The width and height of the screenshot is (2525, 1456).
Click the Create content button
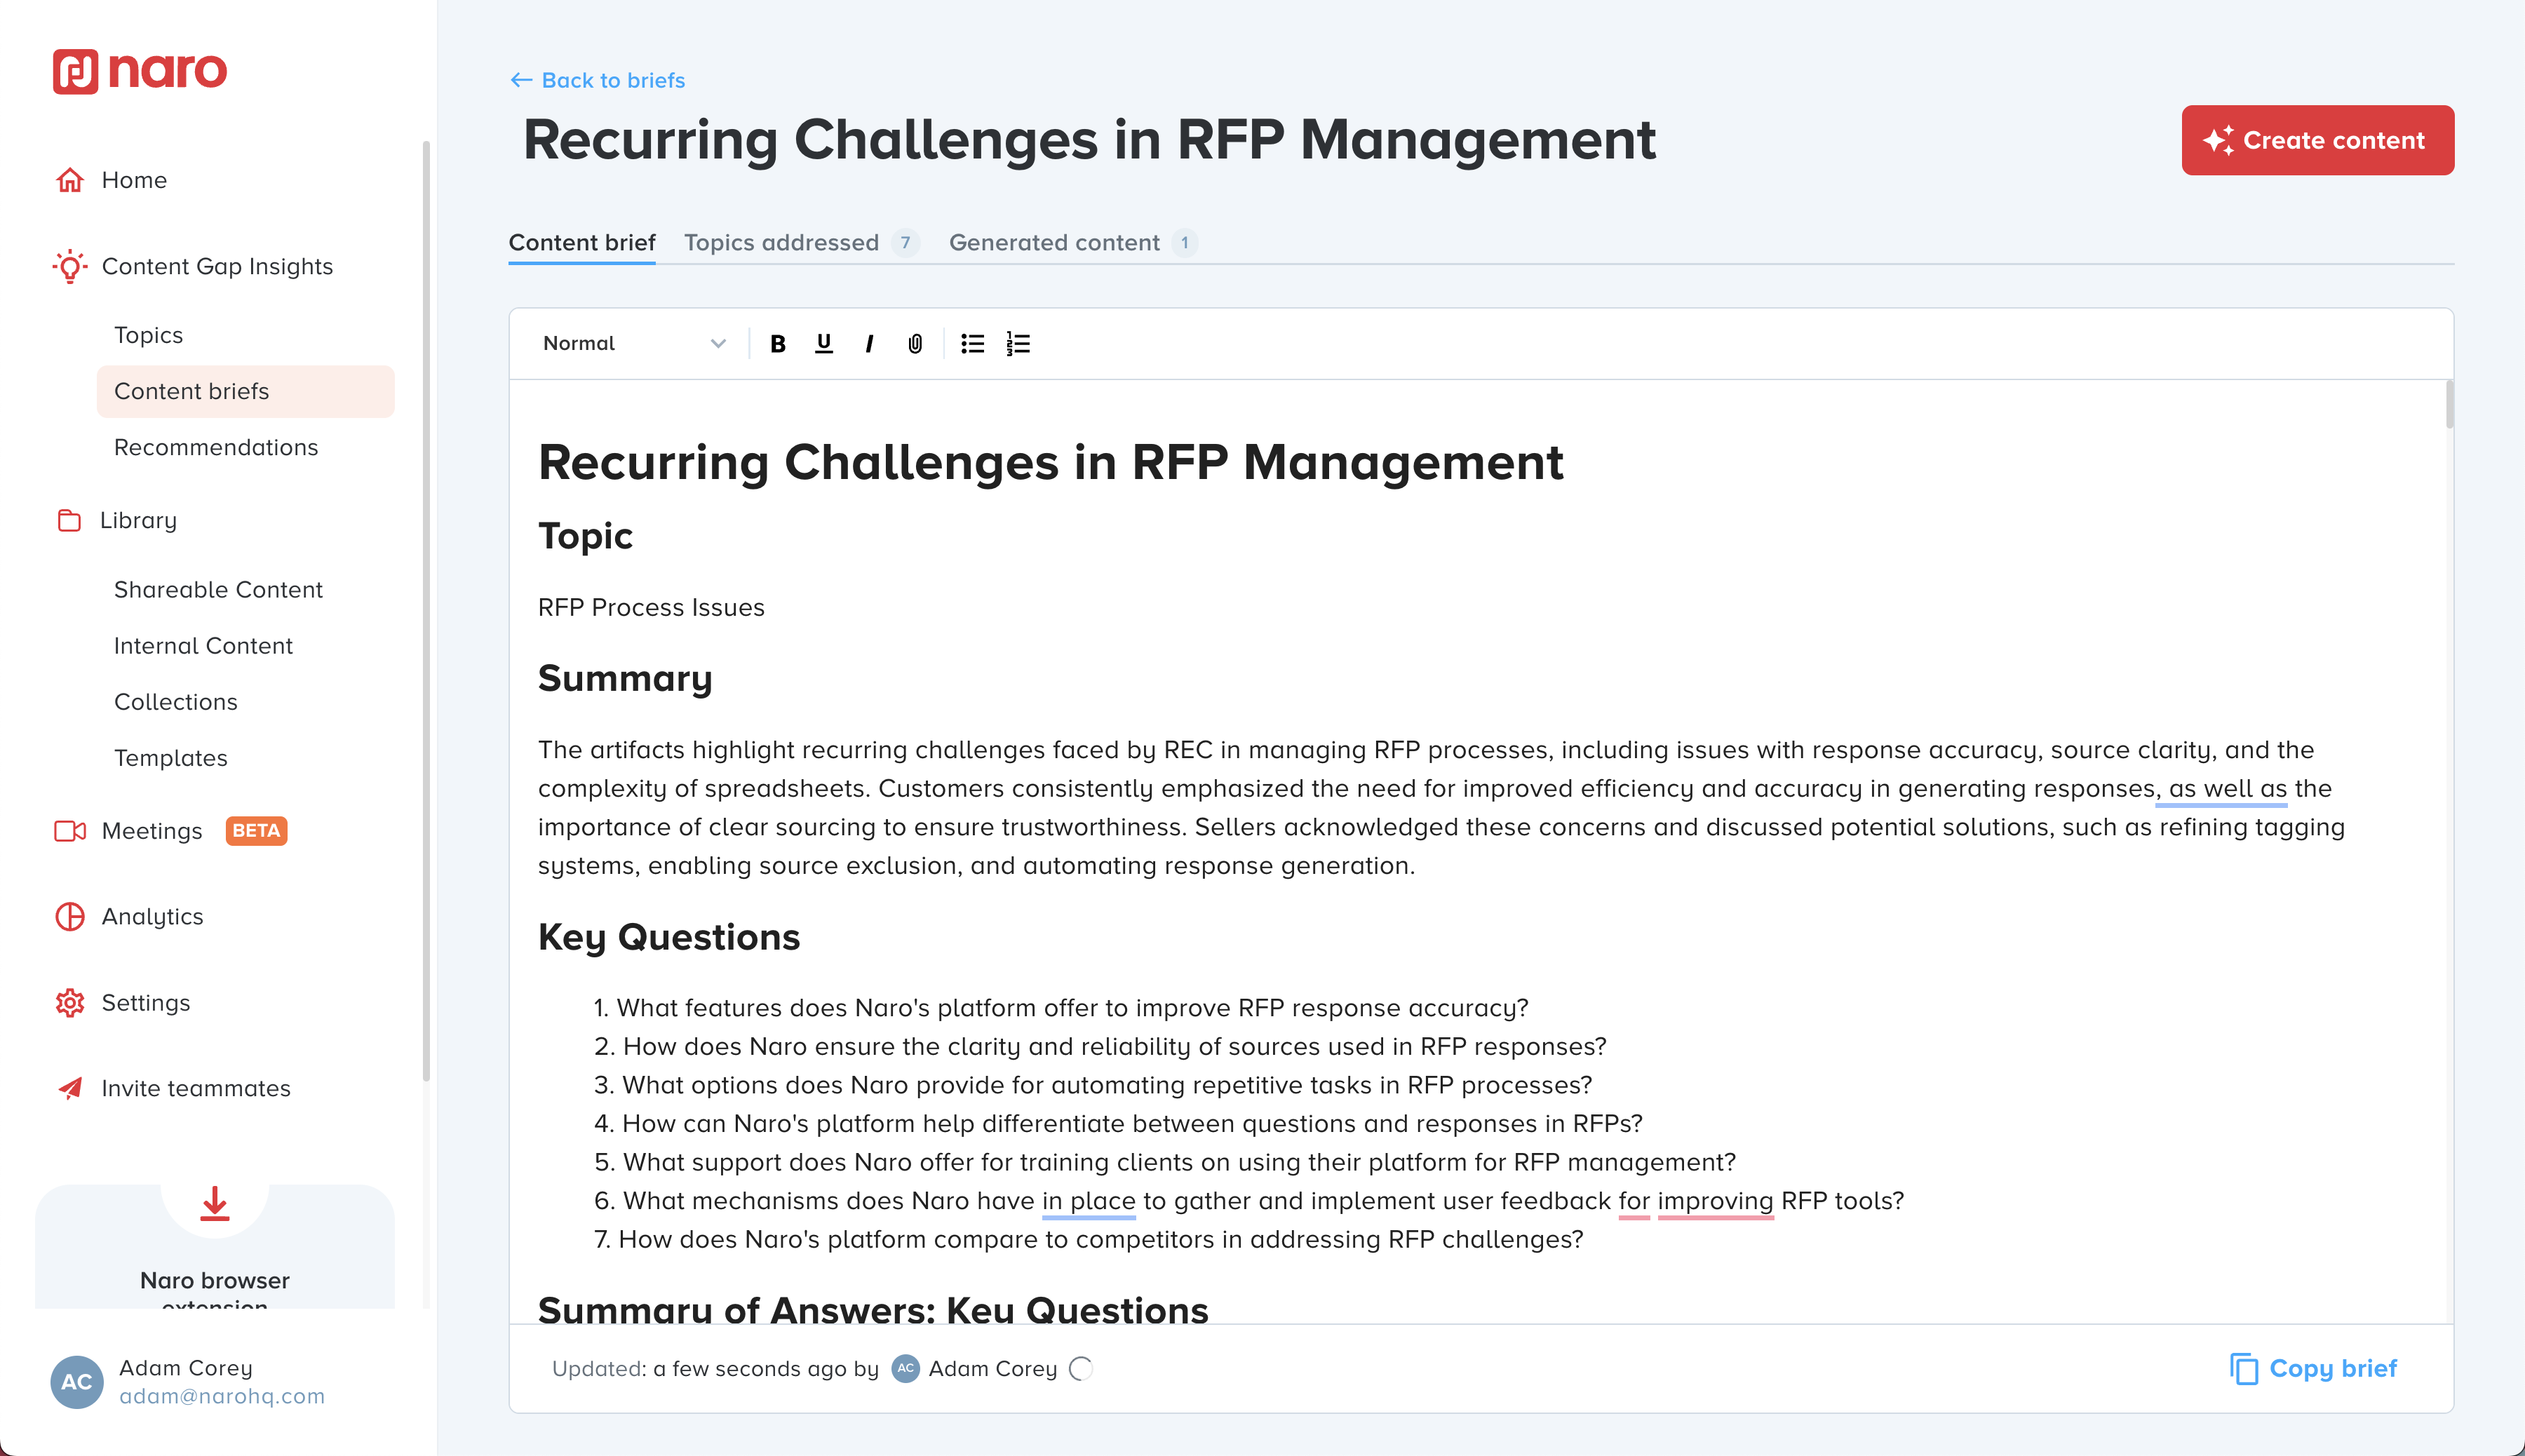[x=2317, y=140]
